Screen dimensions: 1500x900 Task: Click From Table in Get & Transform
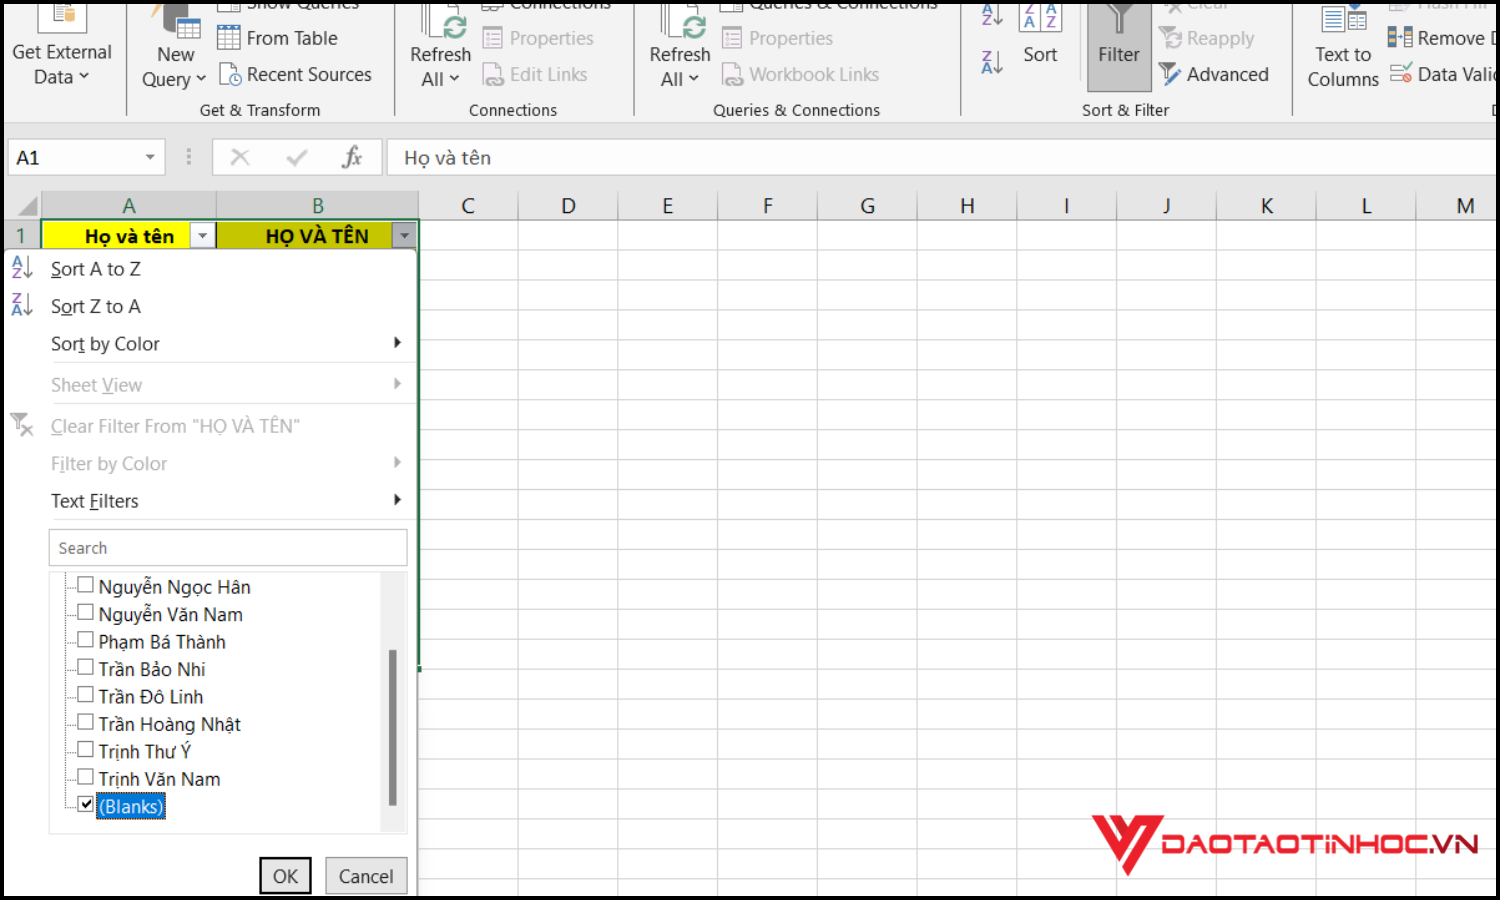click(229, 38)
